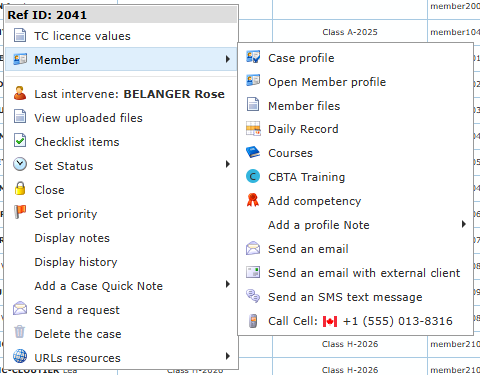This screenshot has width=480, height=375.
Task: Choose Add a profile Note
Action: coord(355,225)
